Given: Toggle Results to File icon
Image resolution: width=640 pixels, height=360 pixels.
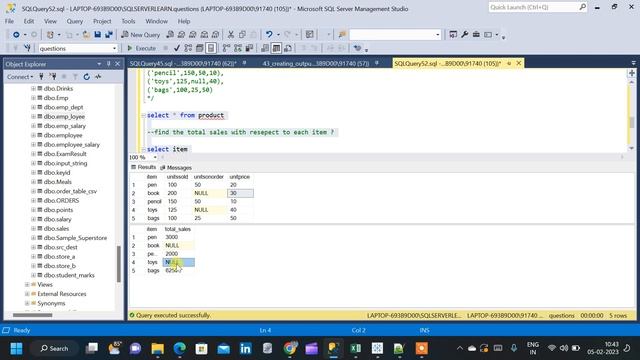Looking at the screenshot, I should (x=288, y=48).
